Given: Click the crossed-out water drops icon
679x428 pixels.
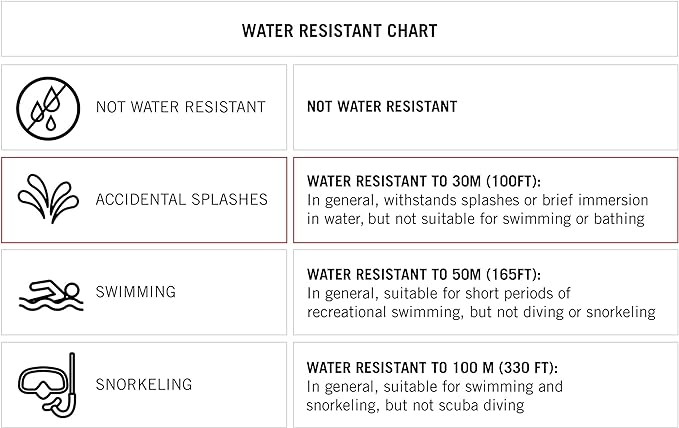Looking at the screenshot, I should coord(46,106).
